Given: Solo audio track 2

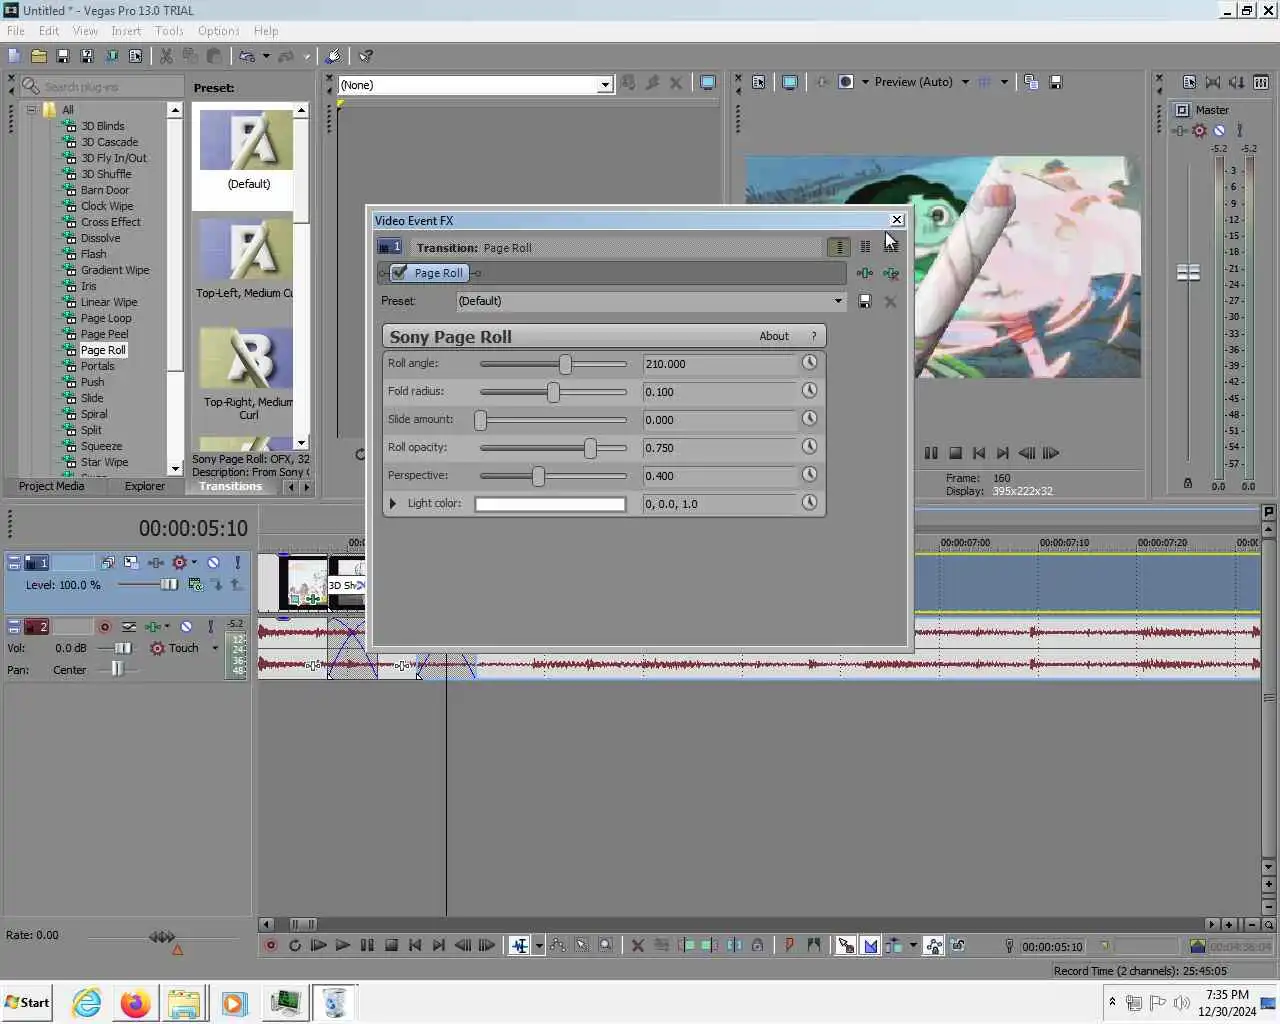Looking at the screenshot, I should 210,627.
